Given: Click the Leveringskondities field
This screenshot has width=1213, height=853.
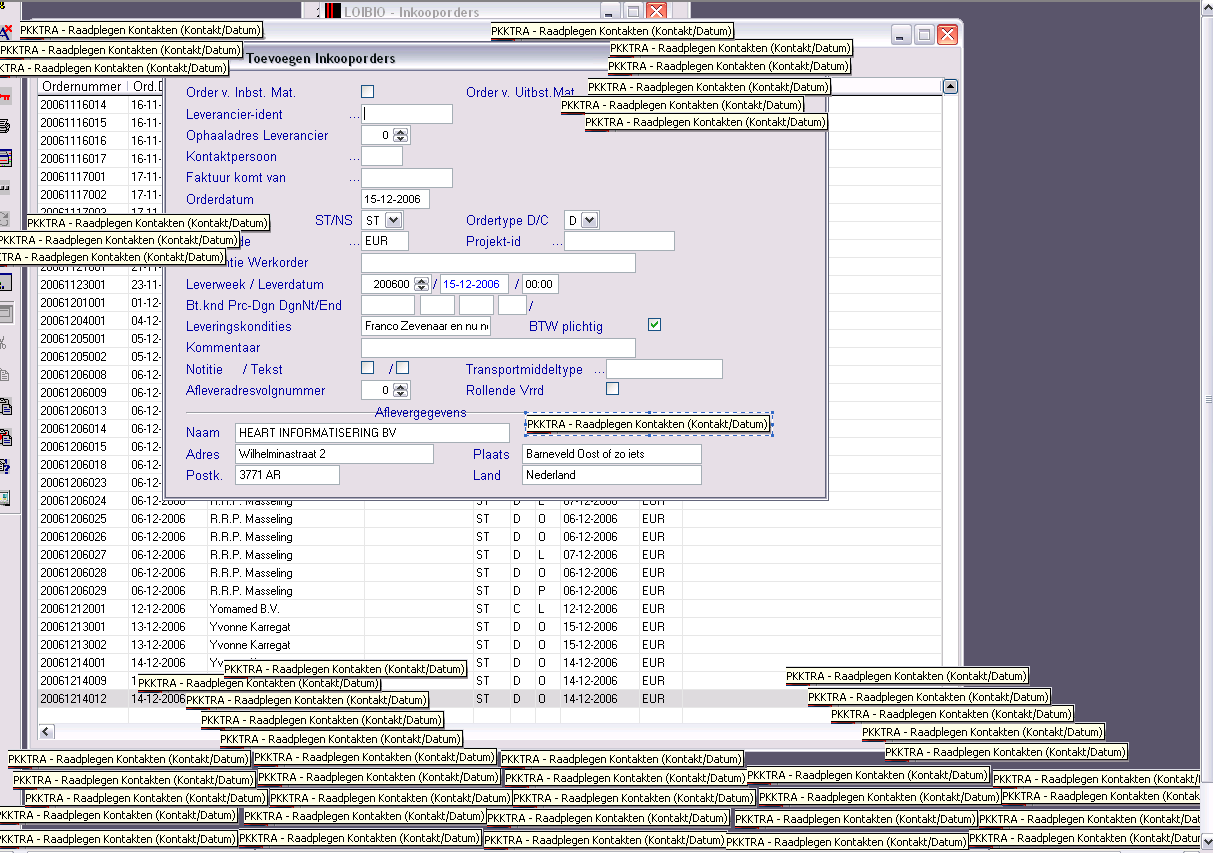Looking at the screenshot, I should [x=426, y=326].
